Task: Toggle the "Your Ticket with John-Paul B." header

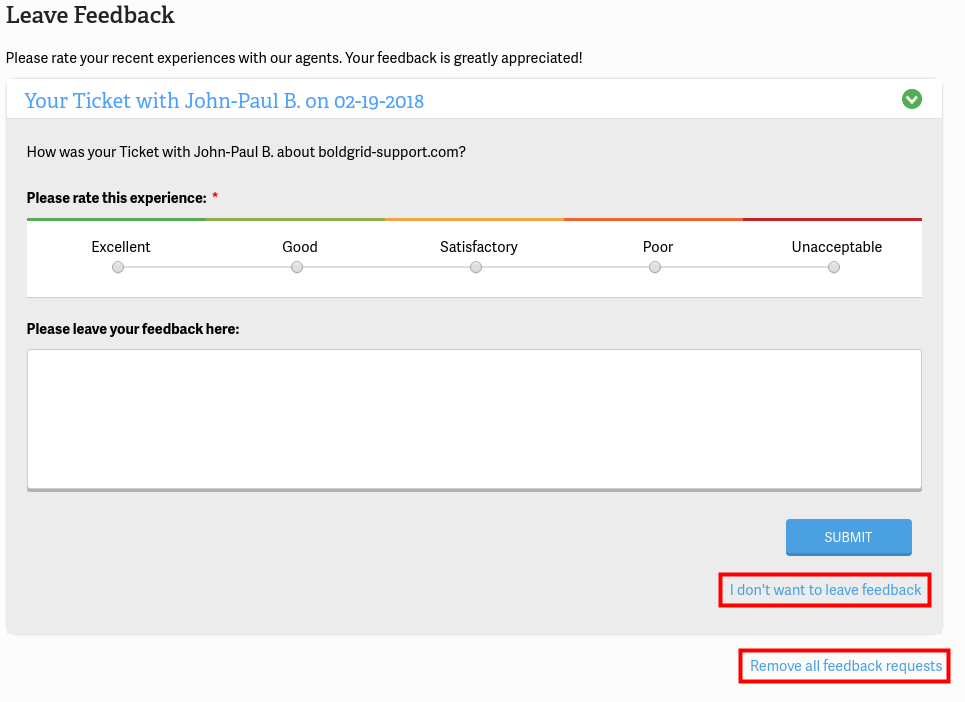Action: tap(225, 101)
